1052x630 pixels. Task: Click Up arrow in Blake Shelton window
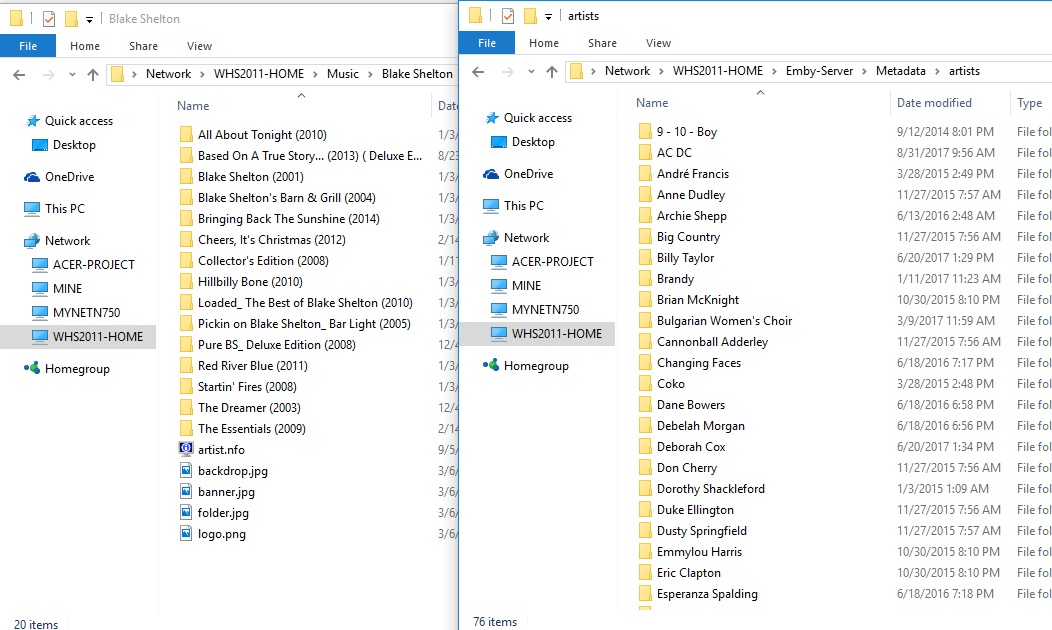pyautogui.click(x=93, y=74)
